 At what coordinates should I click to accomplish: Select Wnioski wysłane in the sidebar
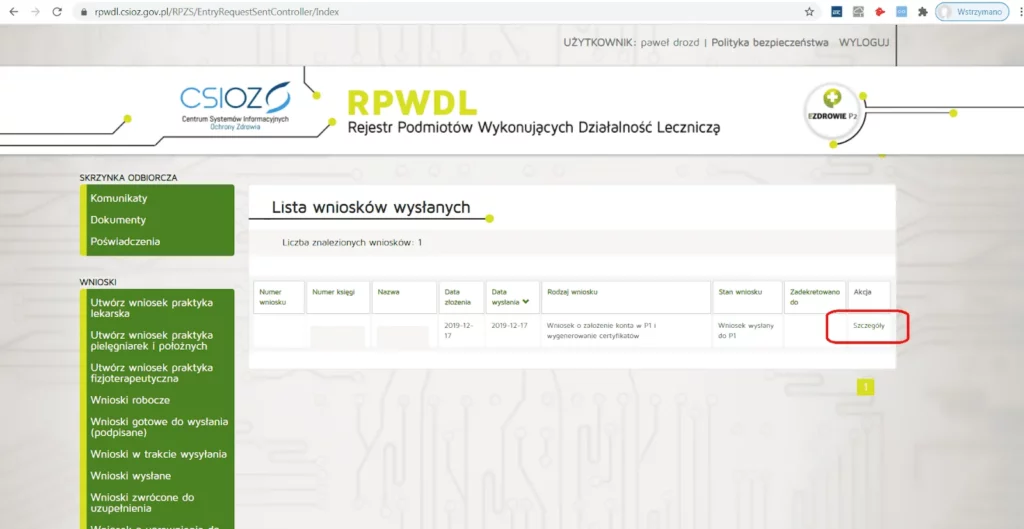tap(130, 475)
